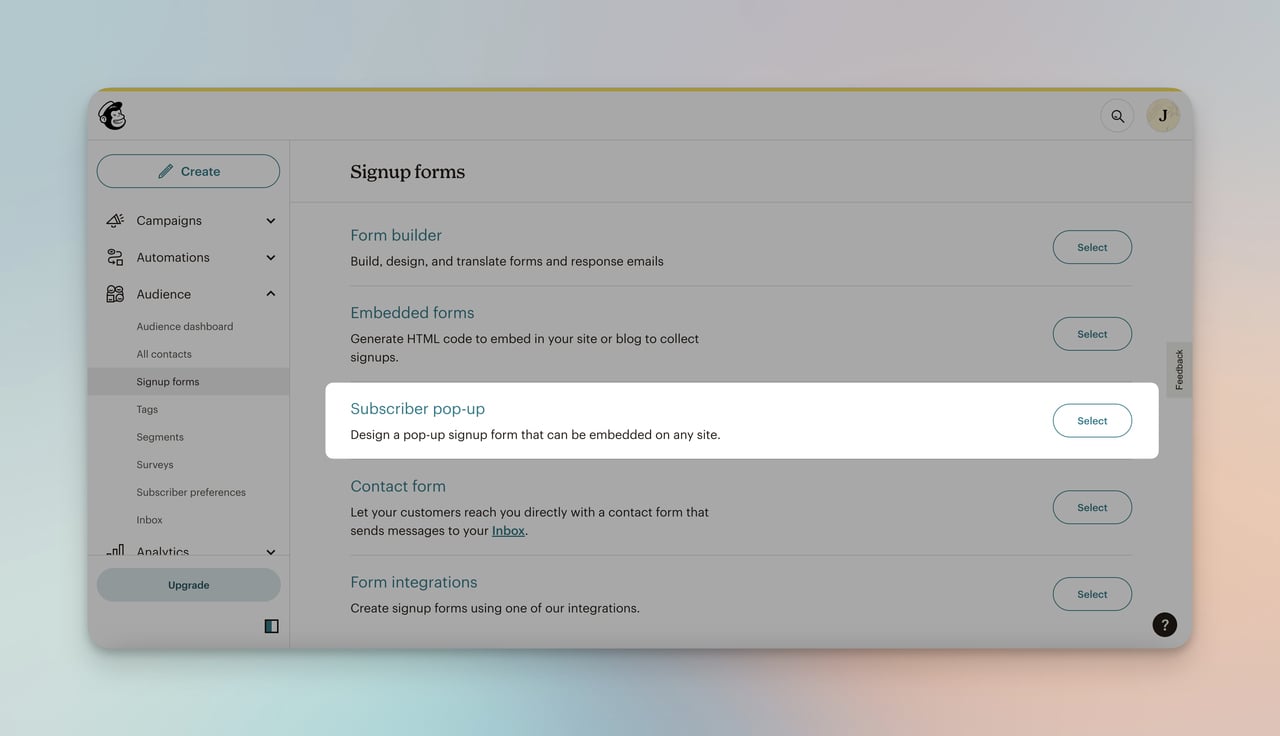This screenshot has height=736, width=1280.
Task: Open the Feedback side tab
Action: point(1179,370)
